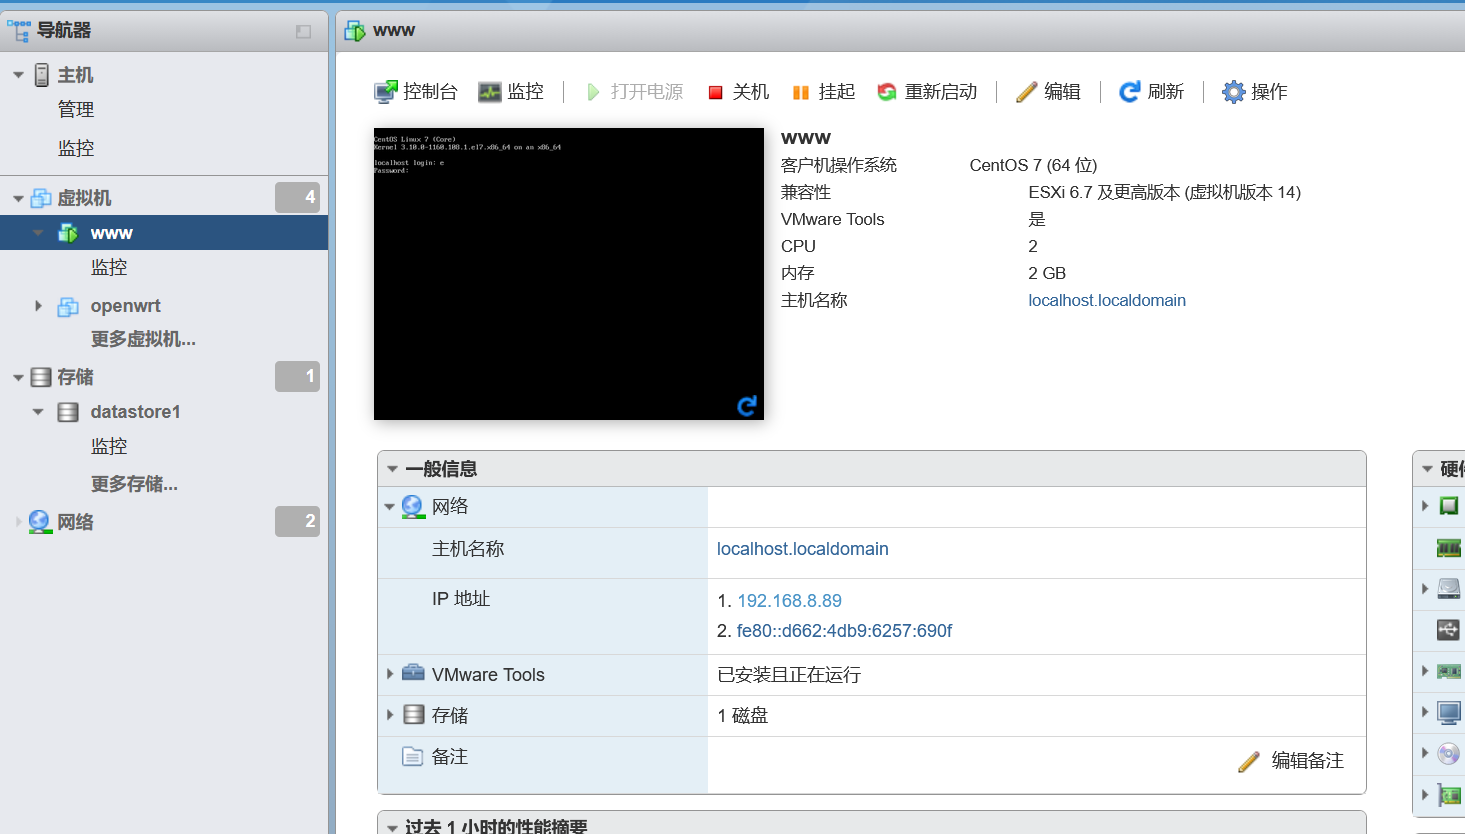The height and width of the screenshot is (834, 1465).
Task: Click the 虚拟机 virtual machines icon
Action: tap(41, 198)
